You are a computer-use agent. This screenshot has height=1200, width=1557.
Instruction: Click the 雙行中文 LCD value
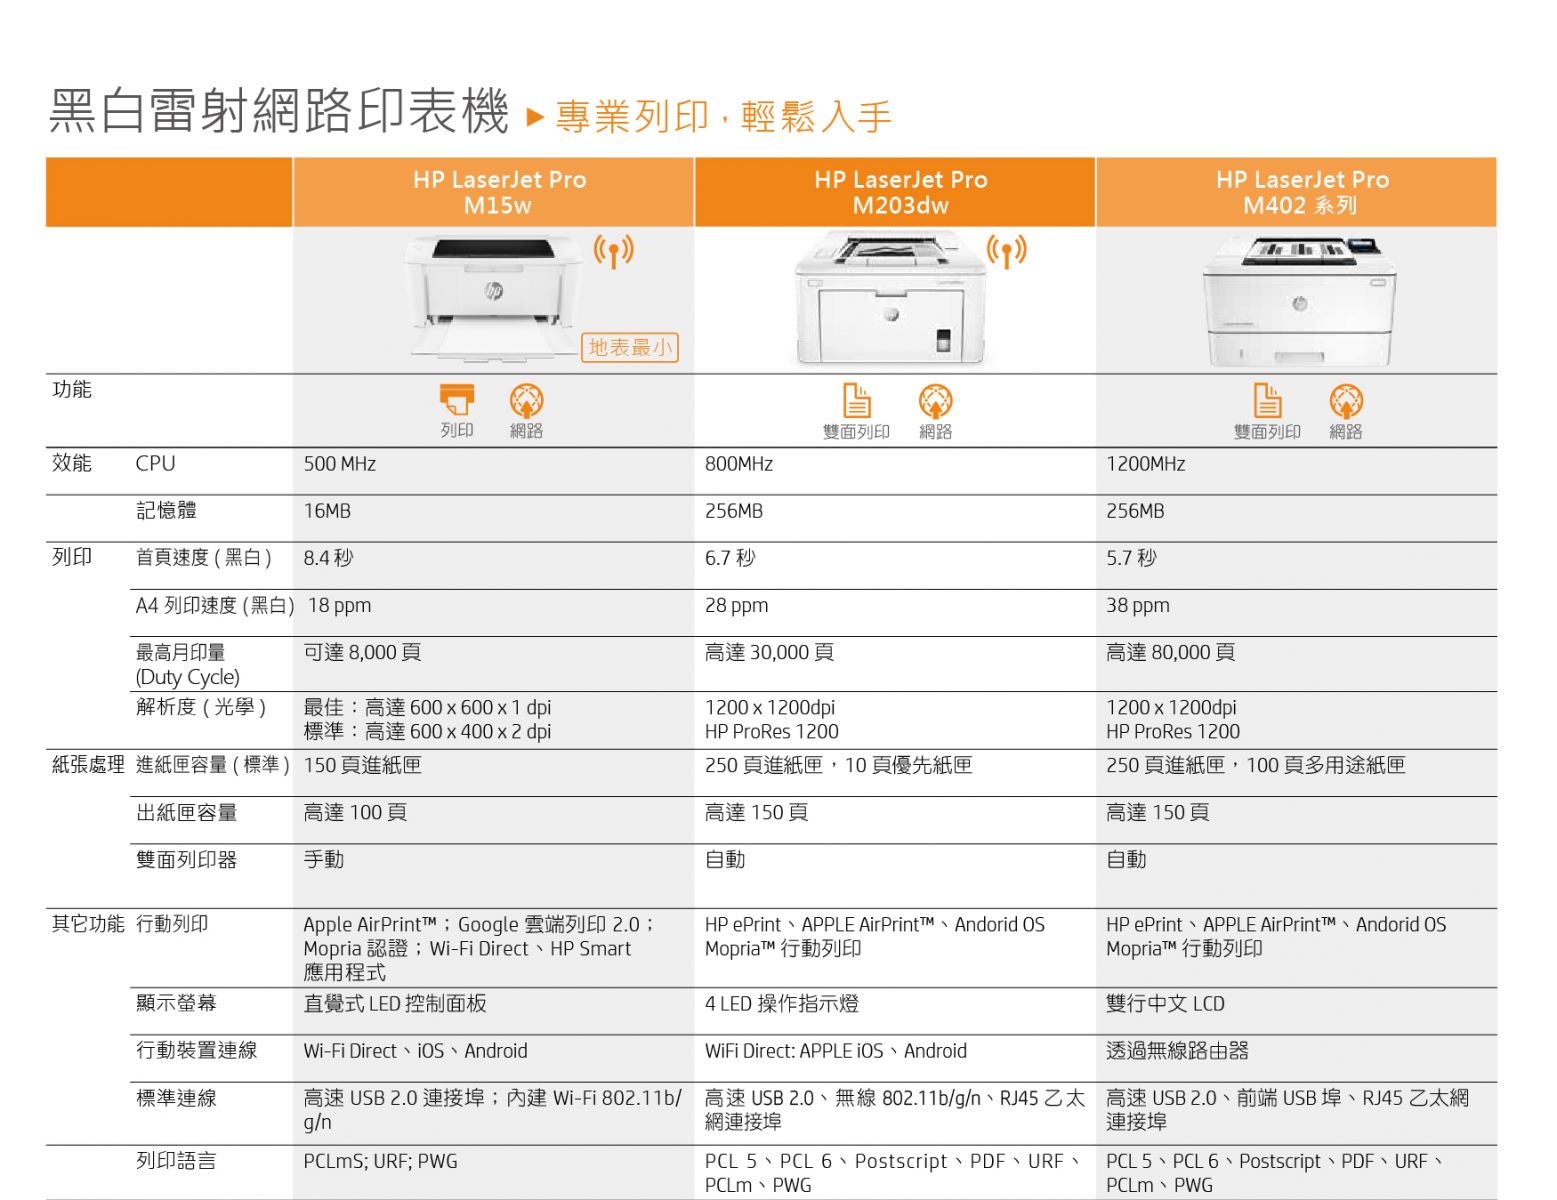point(1165,1003)
